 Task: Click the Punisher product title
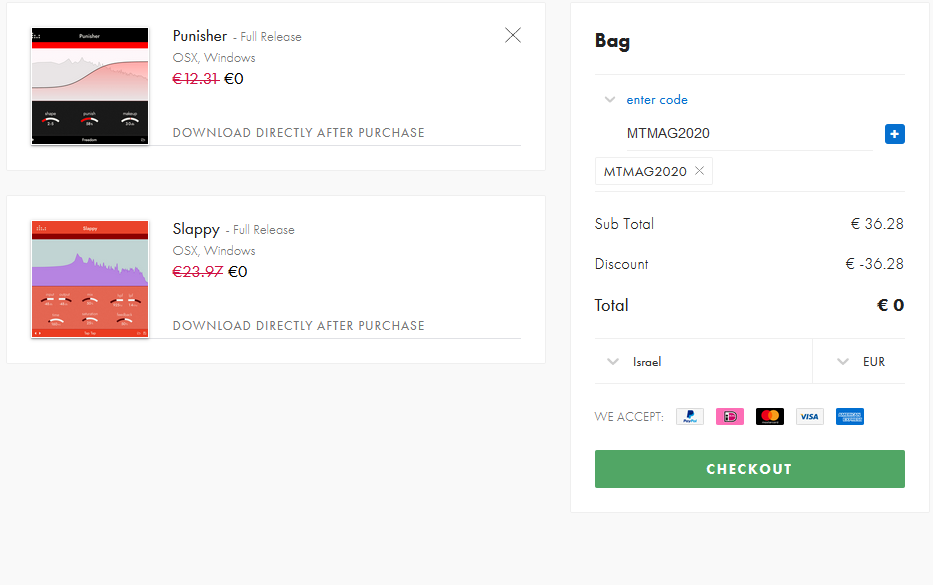click(200, 36)
